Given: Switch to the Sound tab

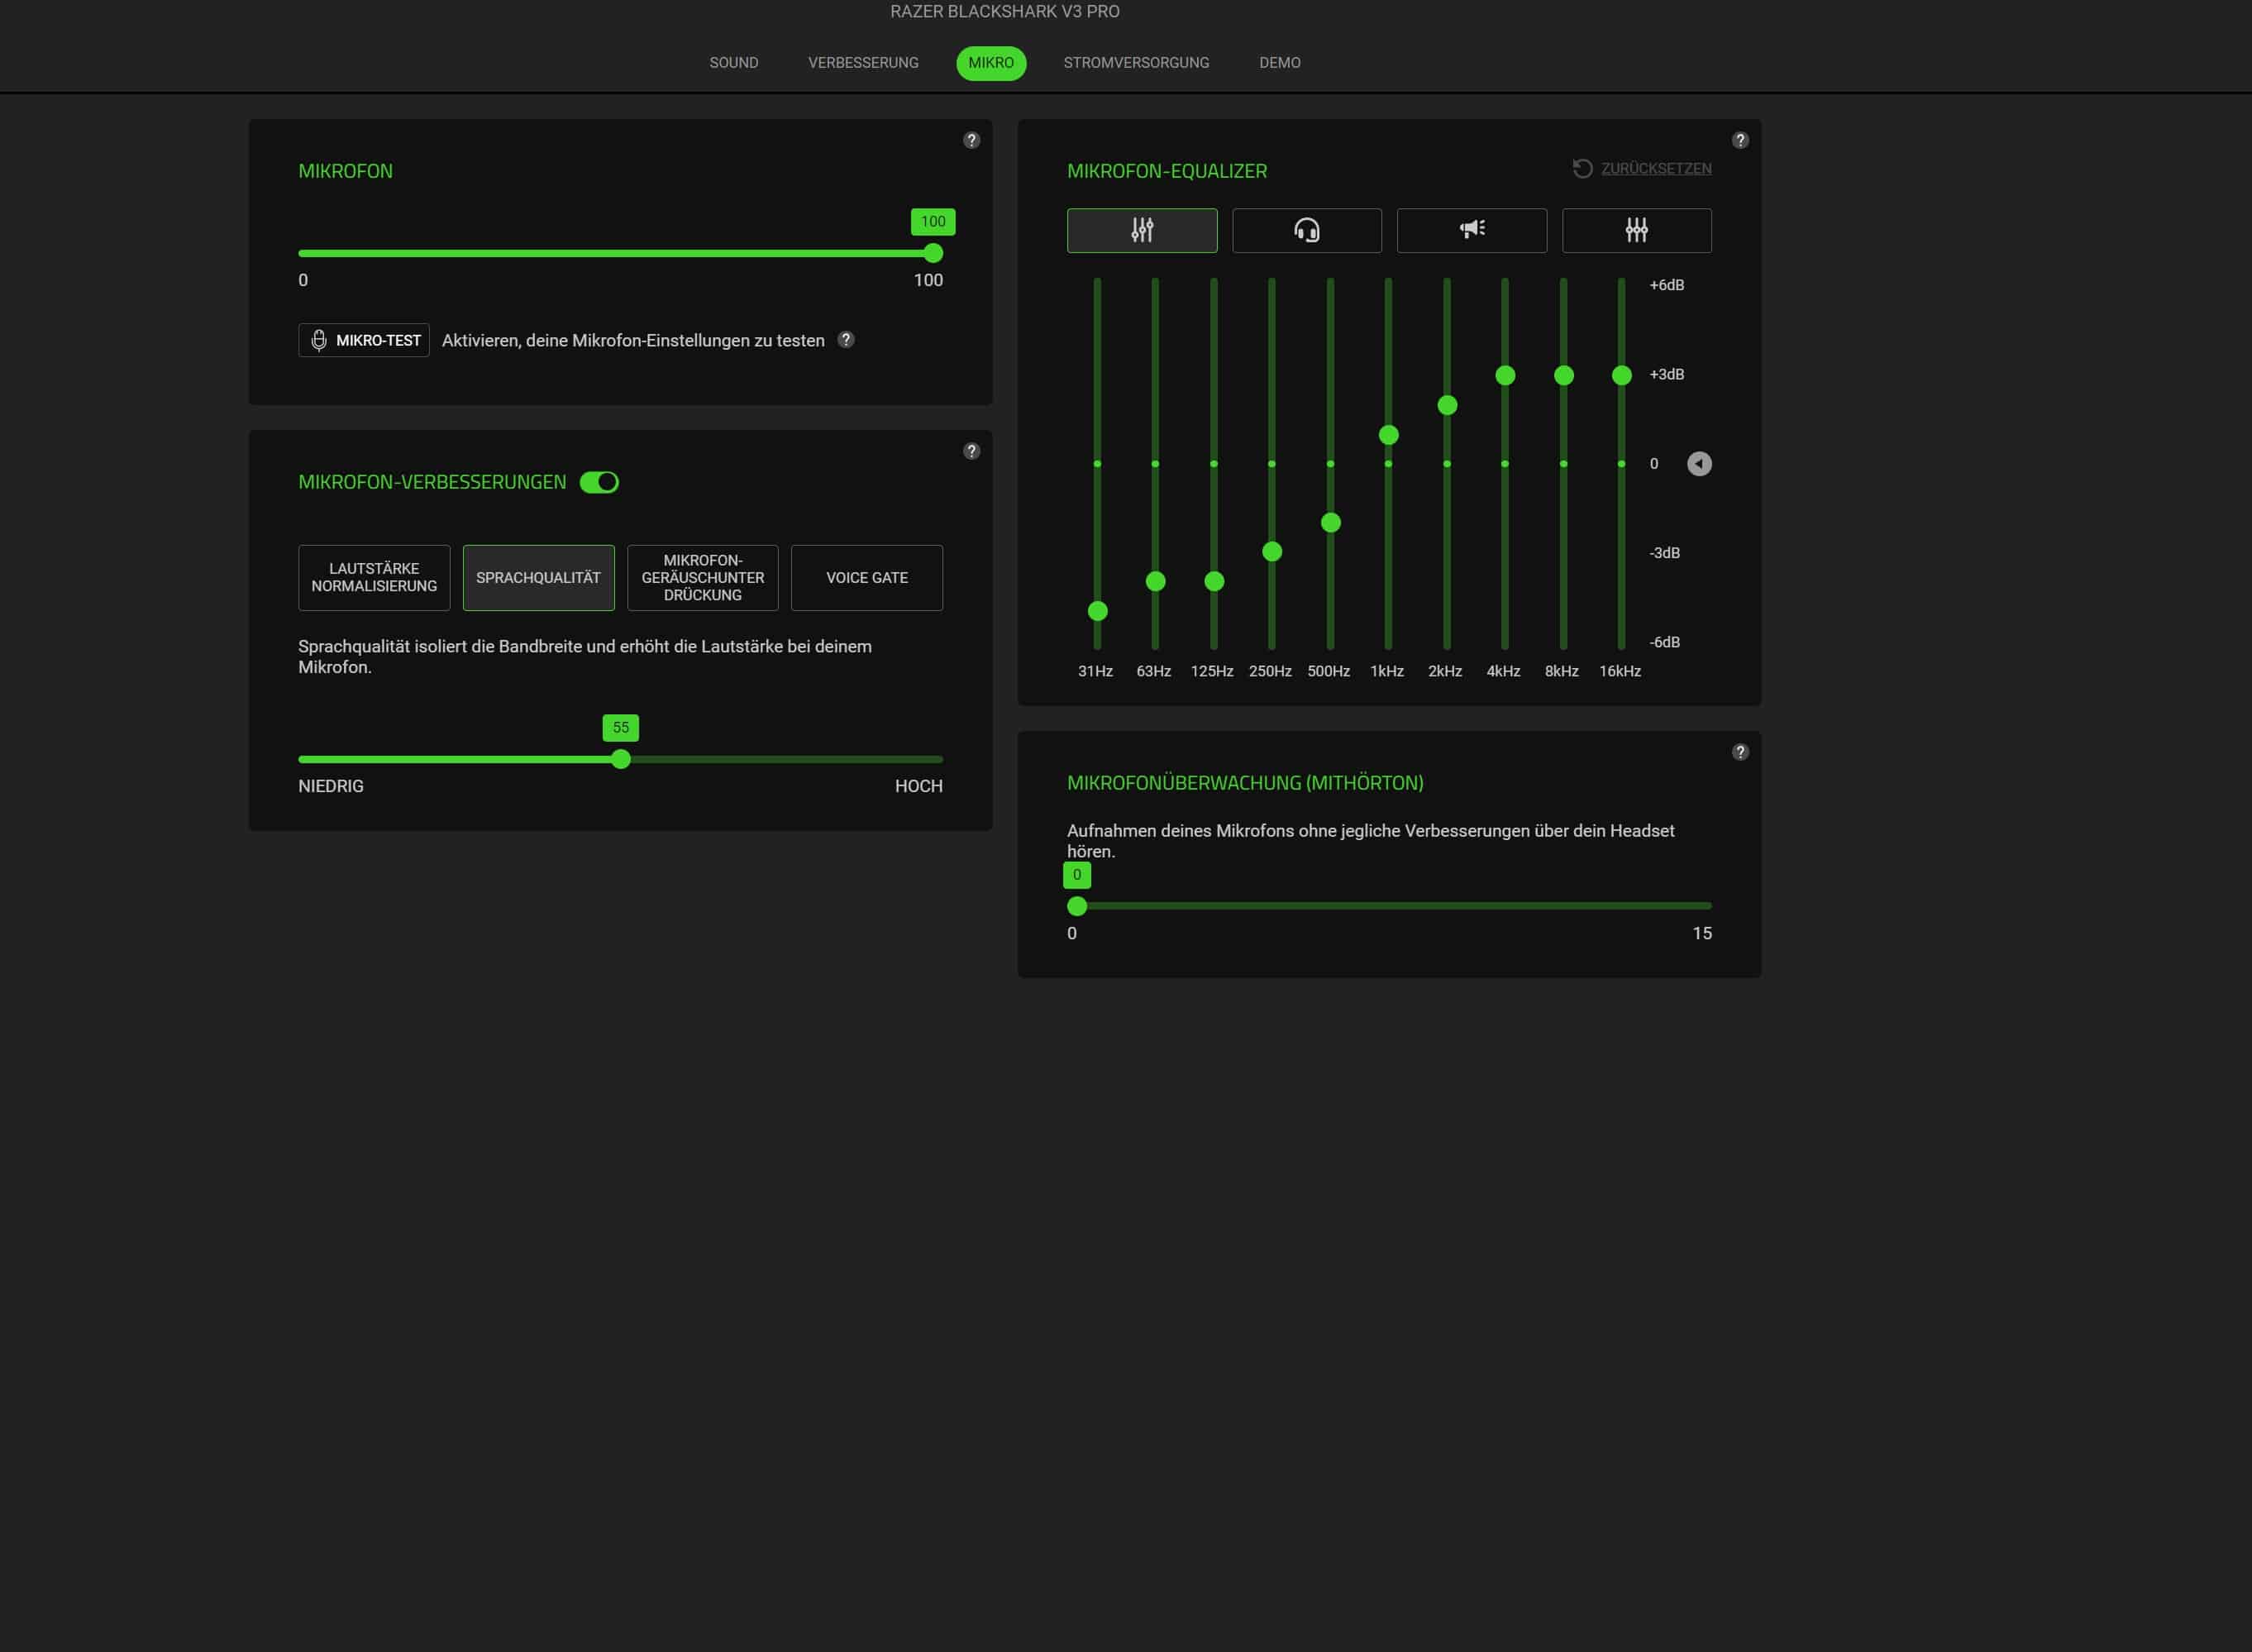Looking at the screenshot, I should coord(733,63).
